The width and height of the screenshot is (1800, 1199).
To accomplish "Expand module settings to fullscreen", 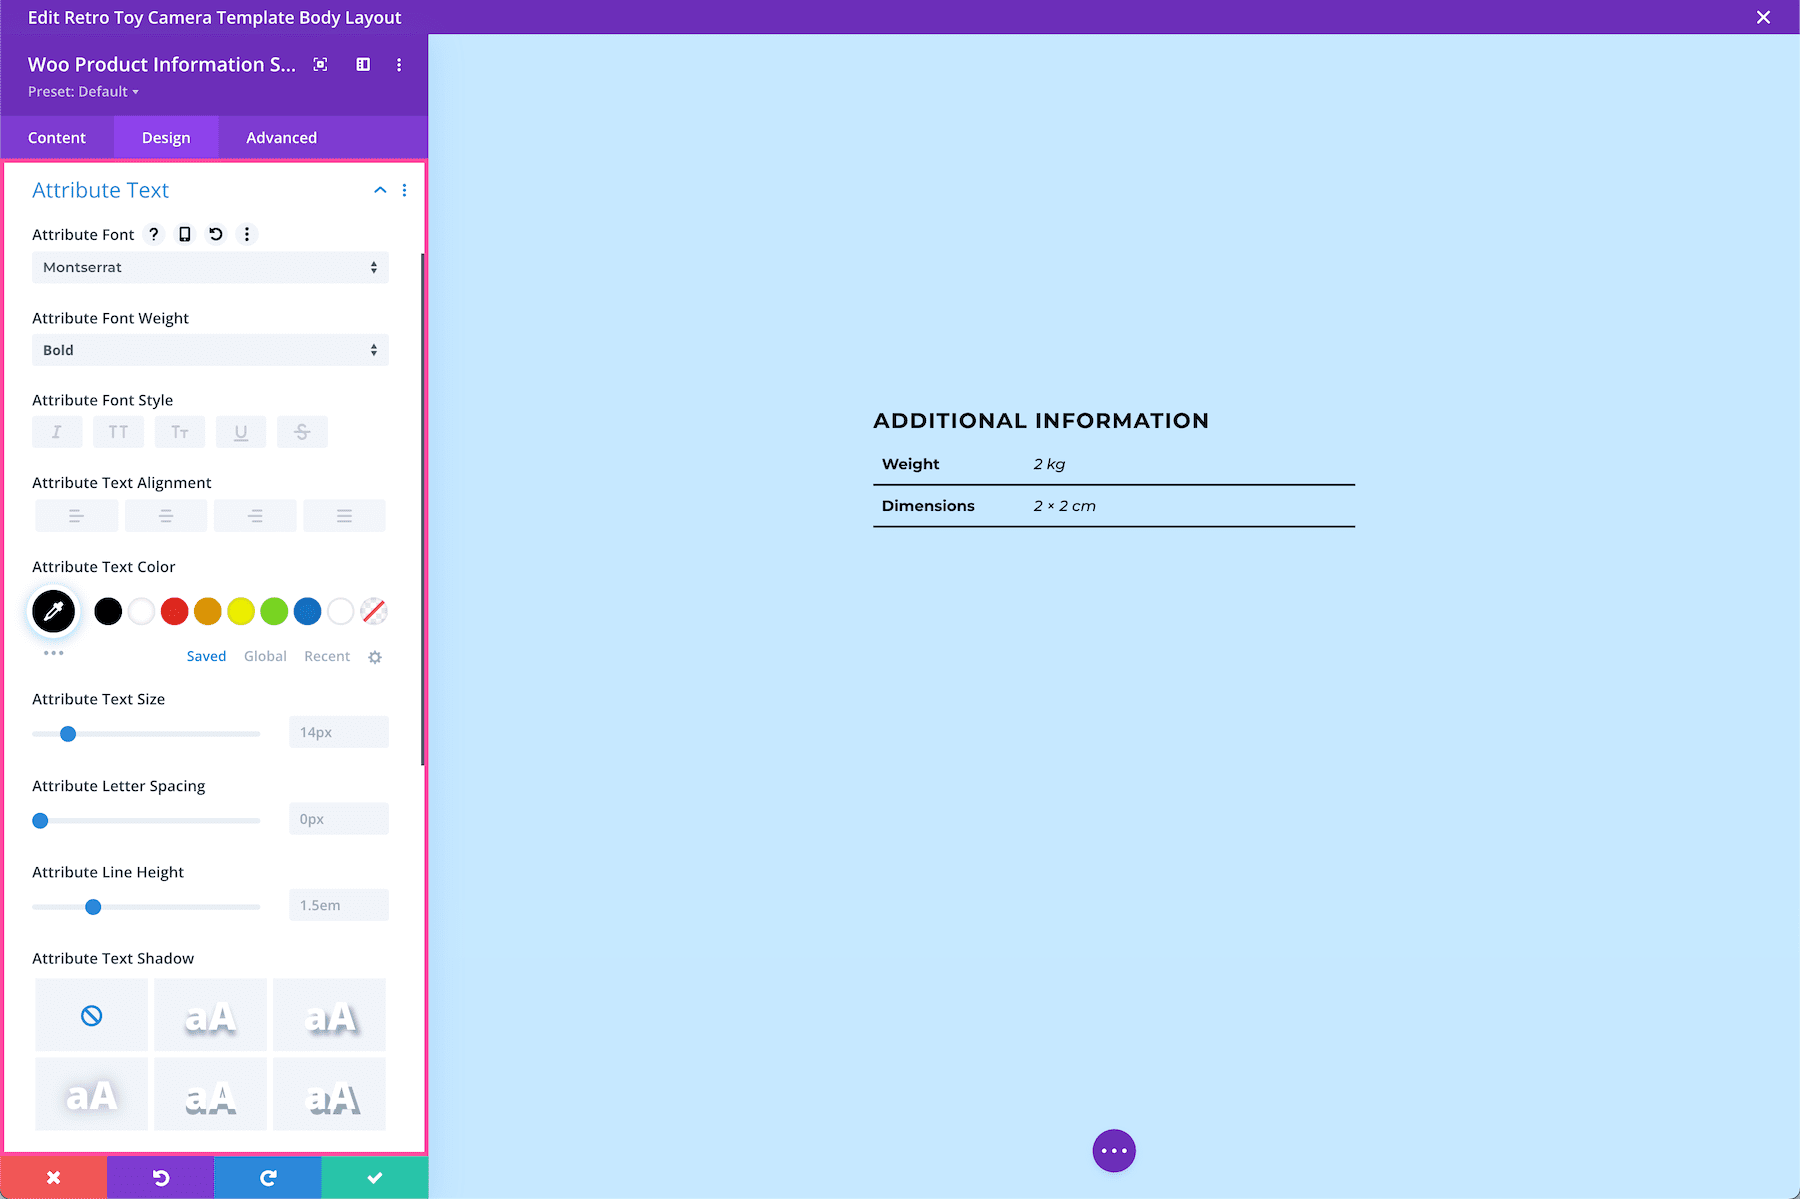I will point(320,64).
